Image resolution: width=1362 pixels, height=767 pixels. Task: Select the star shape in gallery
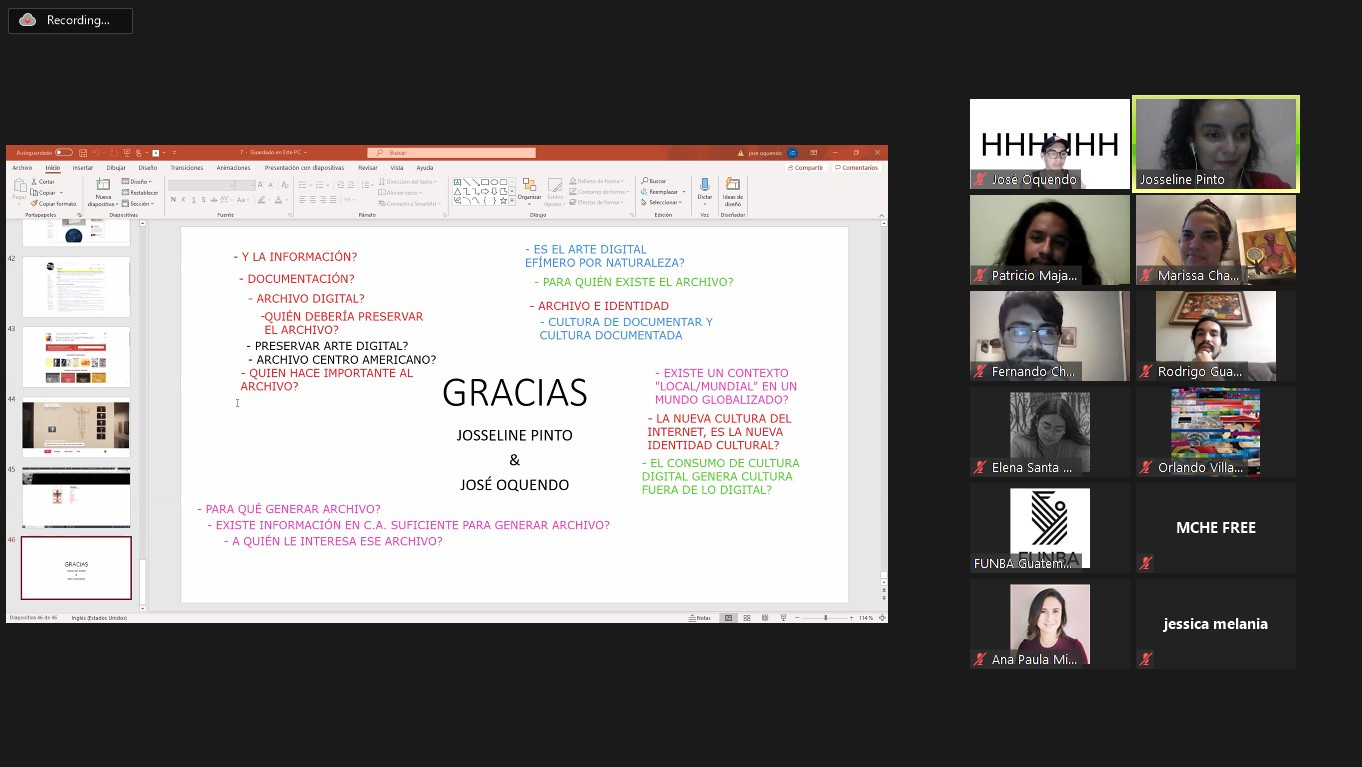pos(503,201)
